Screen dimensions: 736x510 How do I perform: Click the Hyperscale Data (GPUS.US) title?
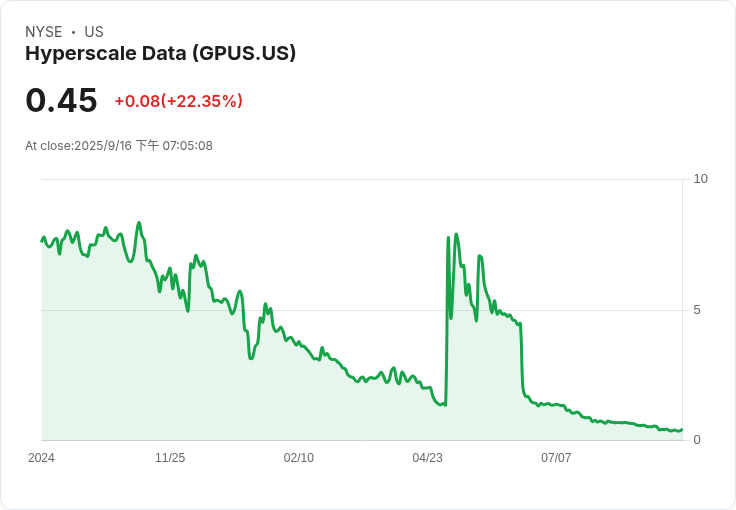(161, 53)
